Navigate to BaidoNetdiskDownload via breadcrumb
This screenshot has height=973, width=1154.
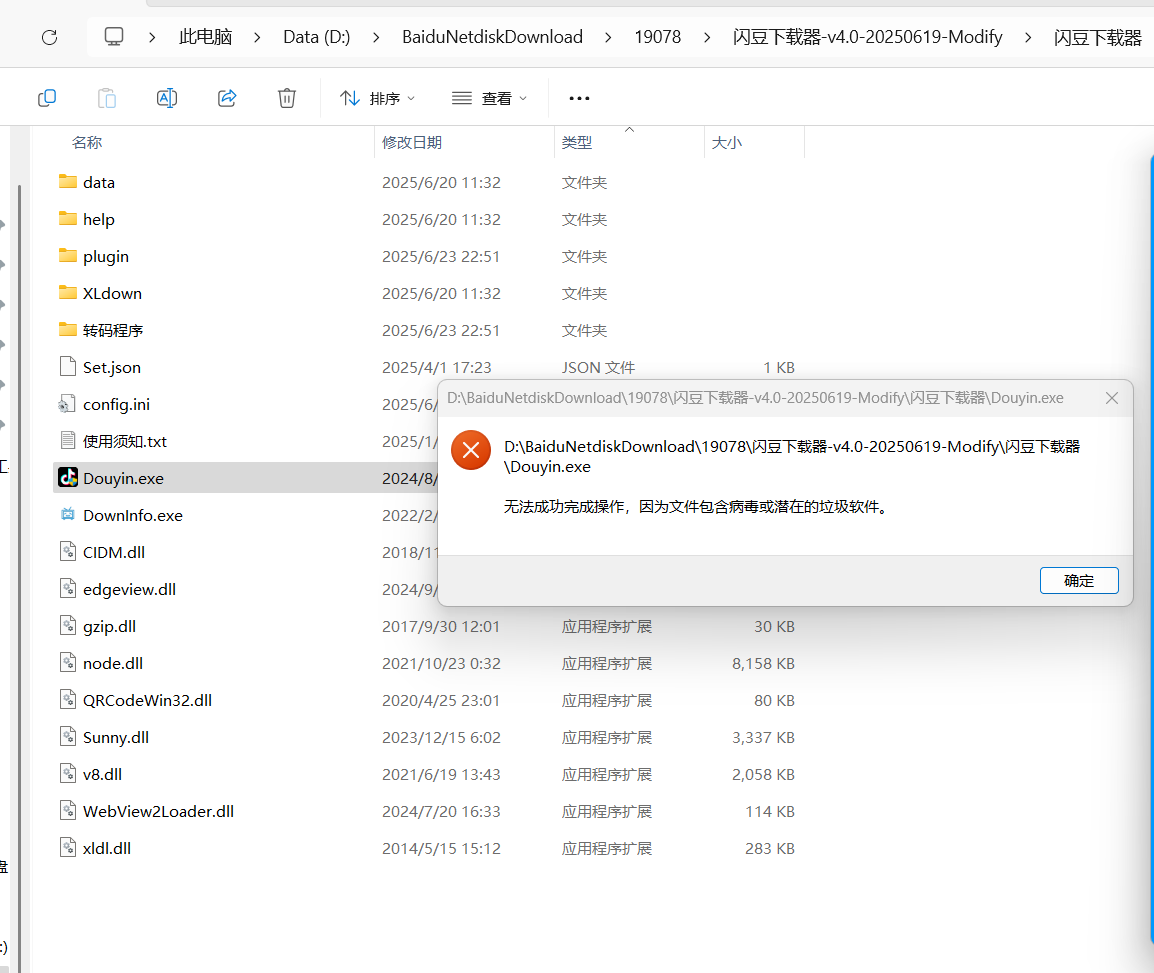tap(492, 36)
